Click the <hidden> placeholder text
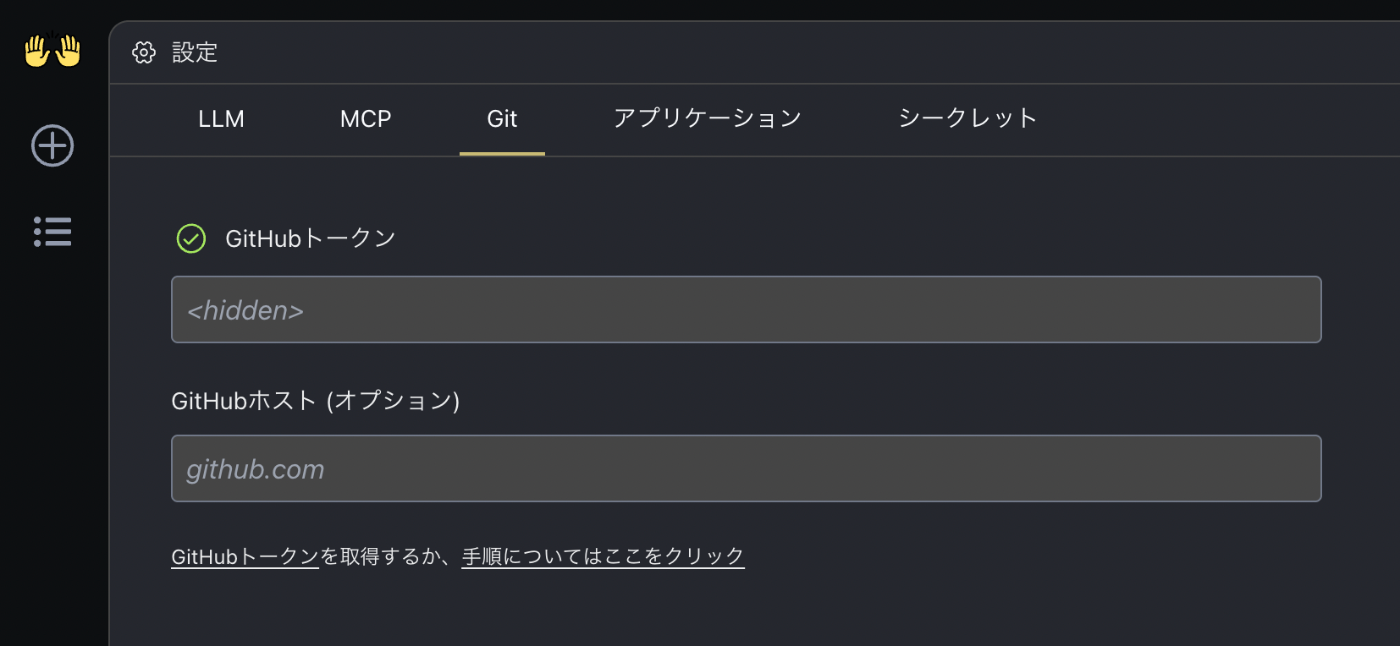The height and width of the screenshot is (646, 1400). [x=245, y=311]
